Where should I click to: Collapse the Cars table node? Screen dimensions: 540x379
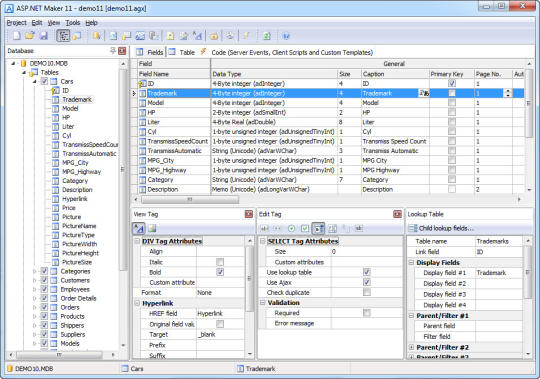click(x=34, y=82)
